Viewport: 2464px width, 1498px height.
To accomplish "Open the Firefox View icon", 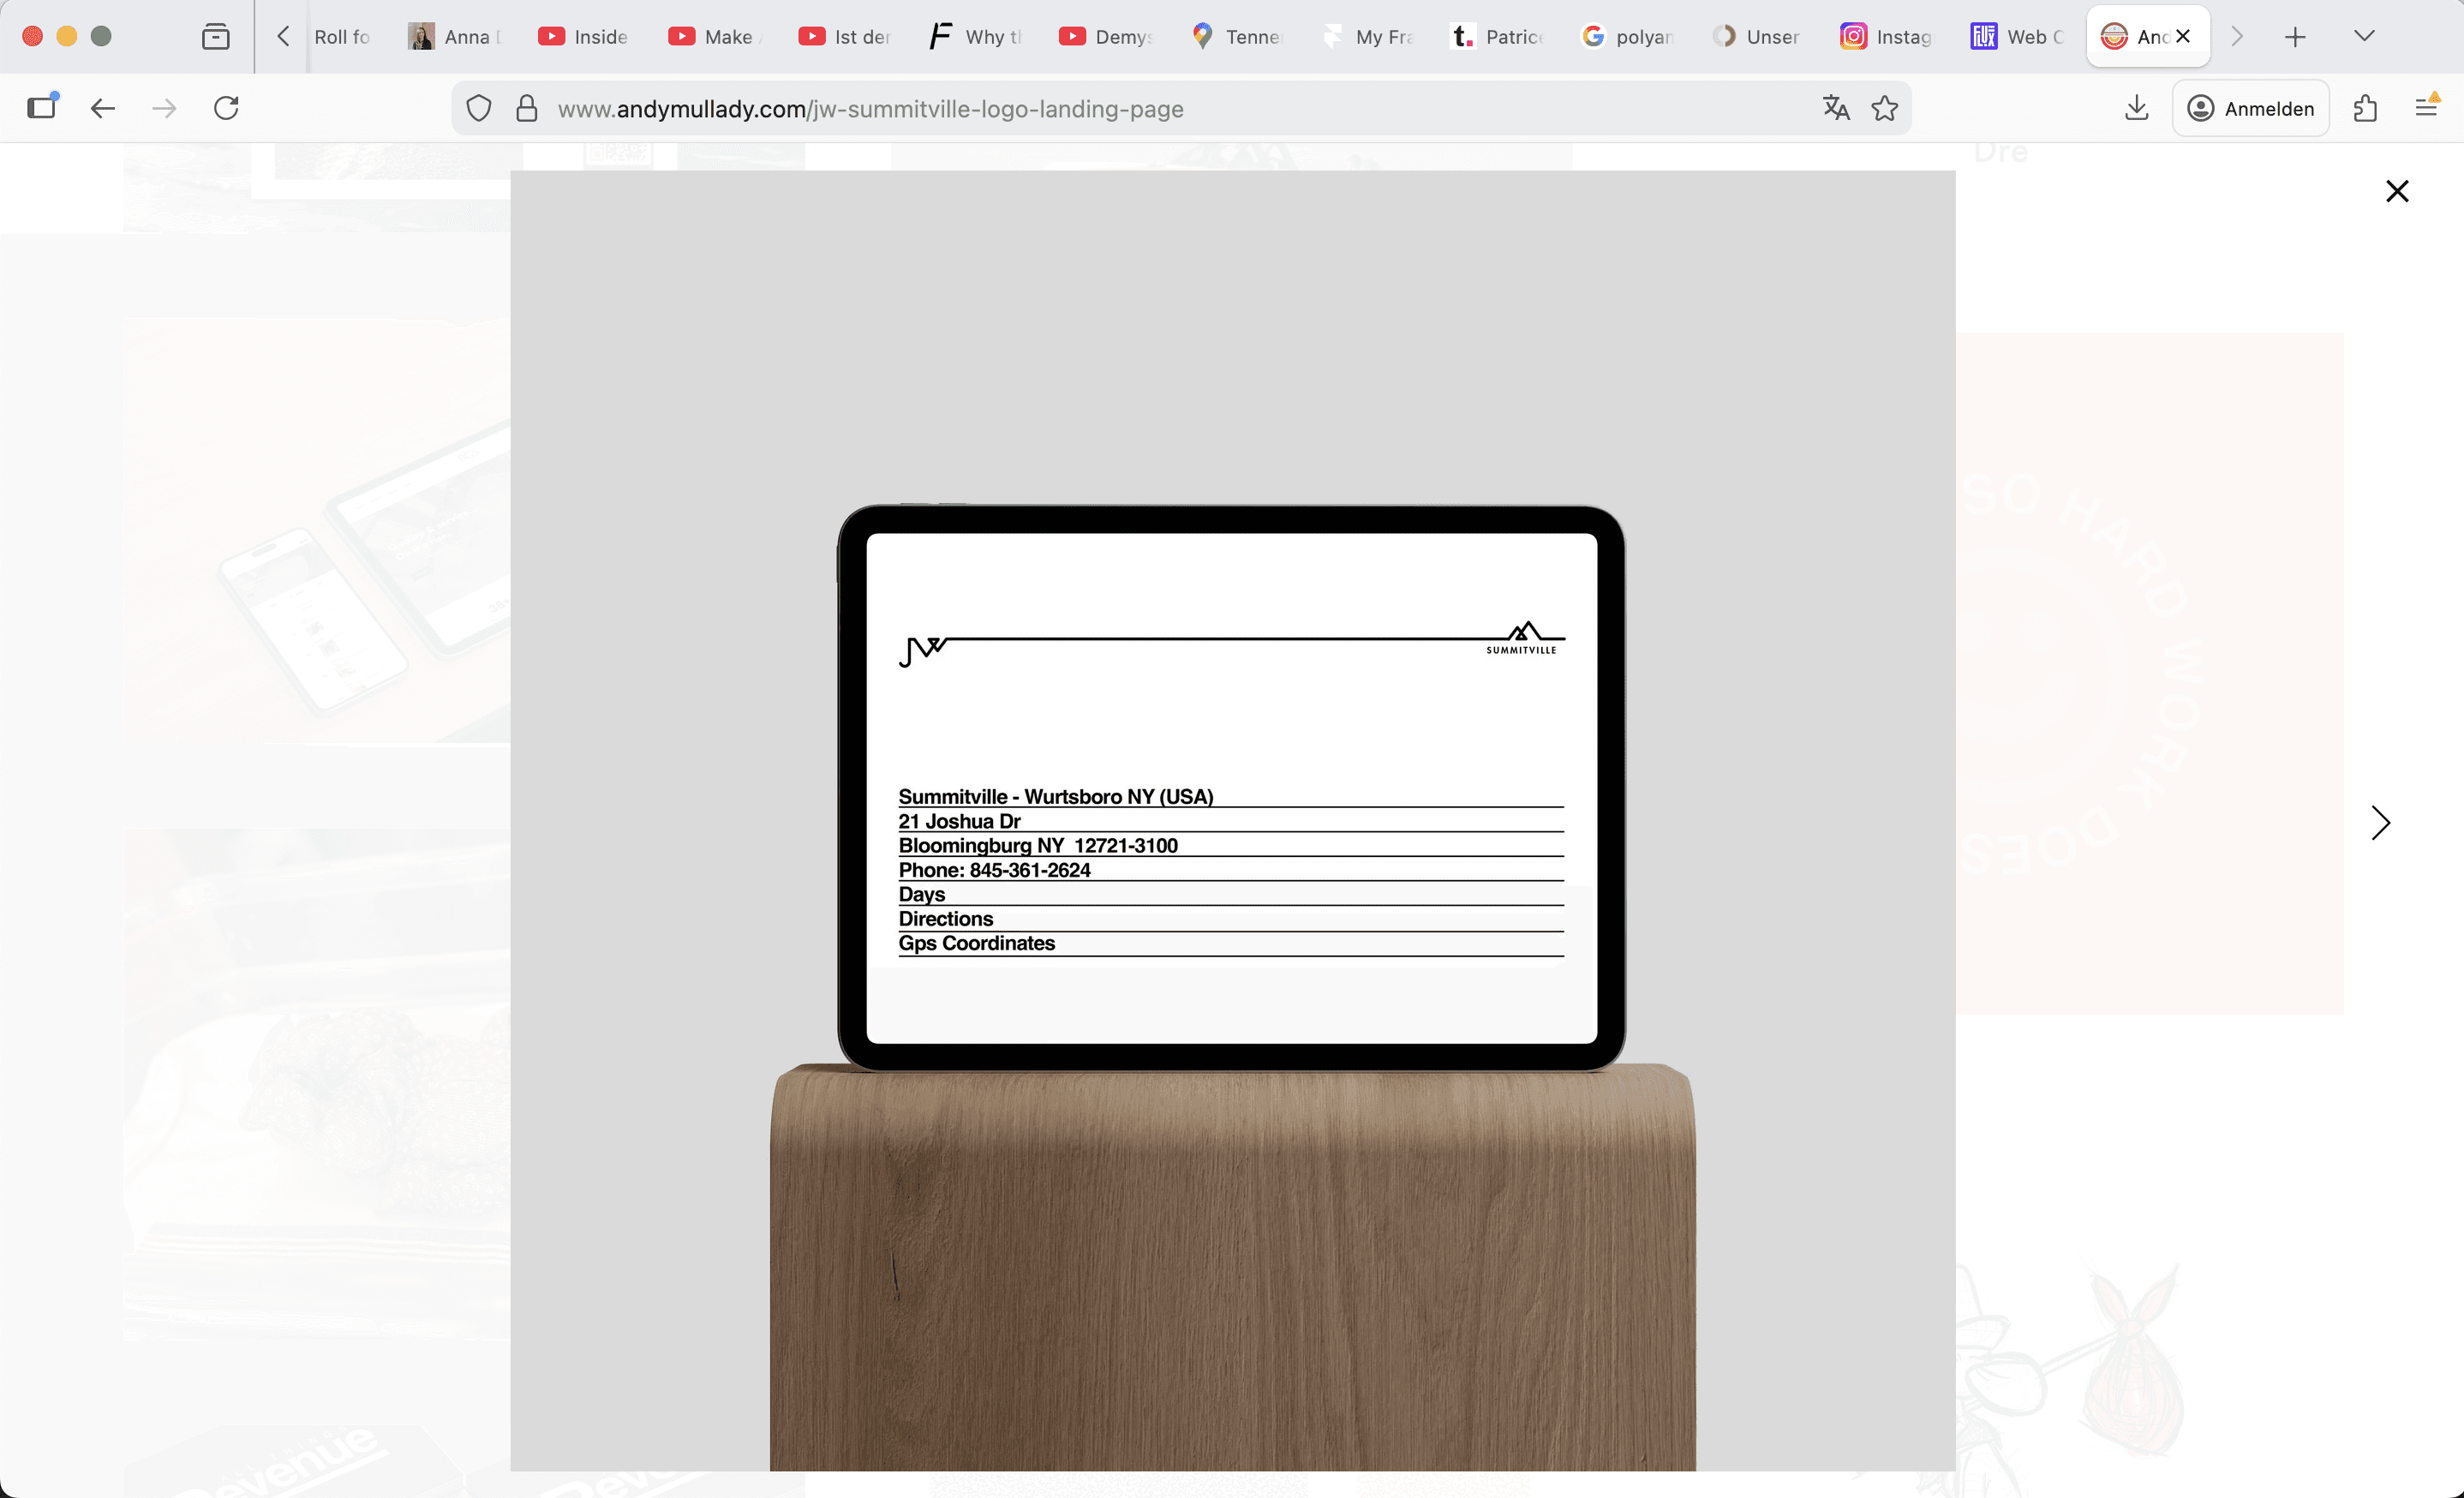I will [216, 37].
